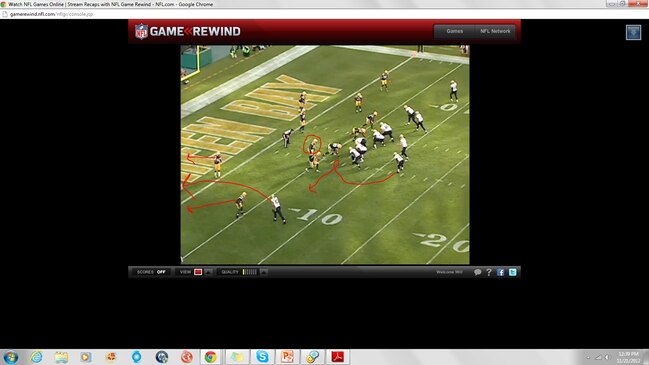Expand the View options arrow
The image size is (649, 365).
[208, 272]
